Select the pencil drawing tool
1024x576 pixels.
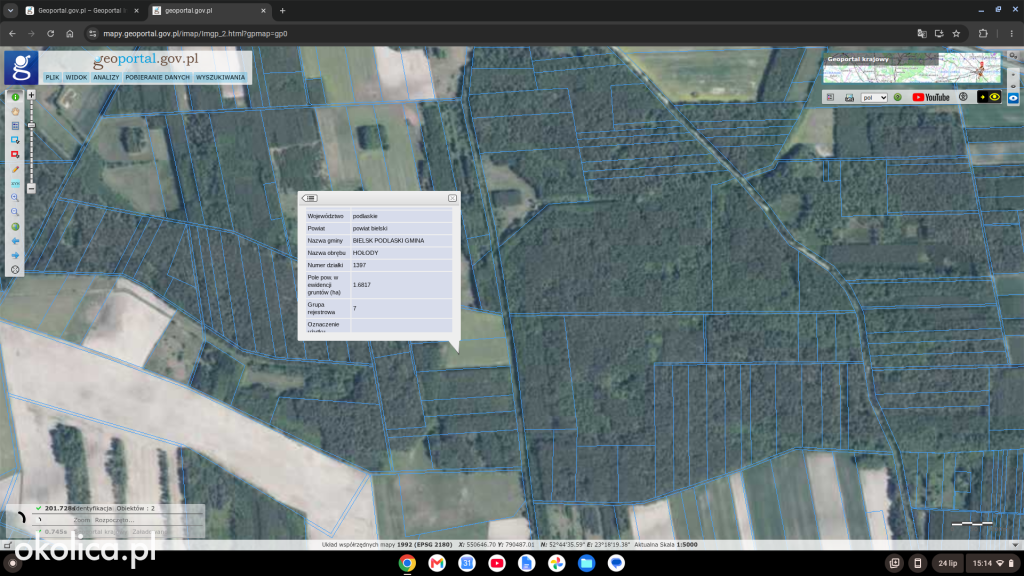click(15, 169)
